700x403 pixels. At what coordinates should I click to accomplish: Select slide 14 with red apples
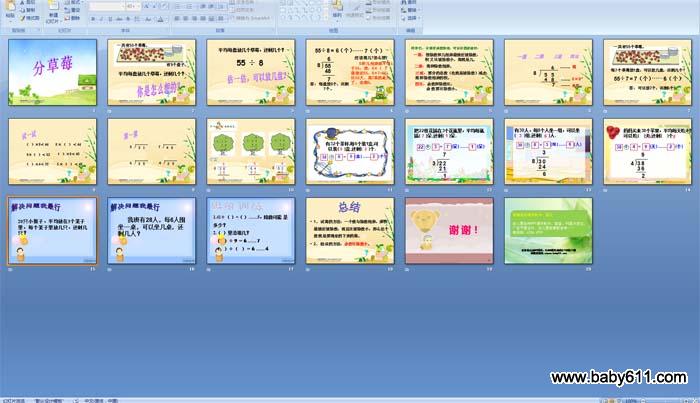[647, 151]
